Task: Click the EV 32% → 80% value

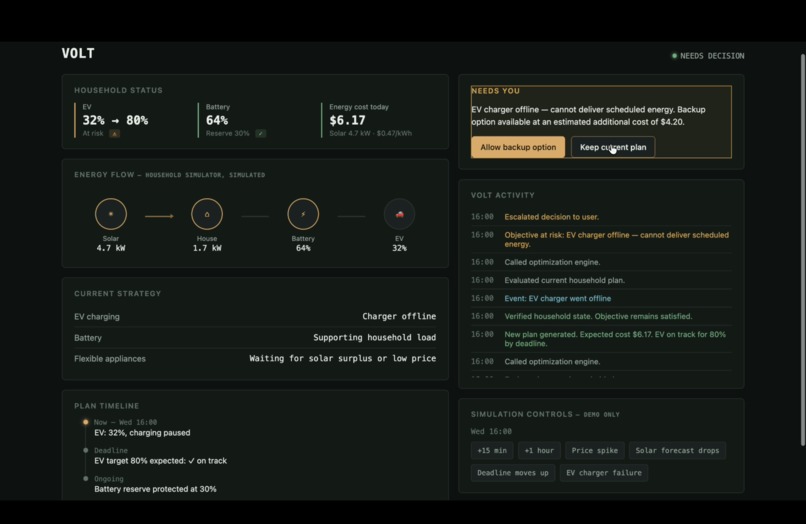Action: pos(115,120)
